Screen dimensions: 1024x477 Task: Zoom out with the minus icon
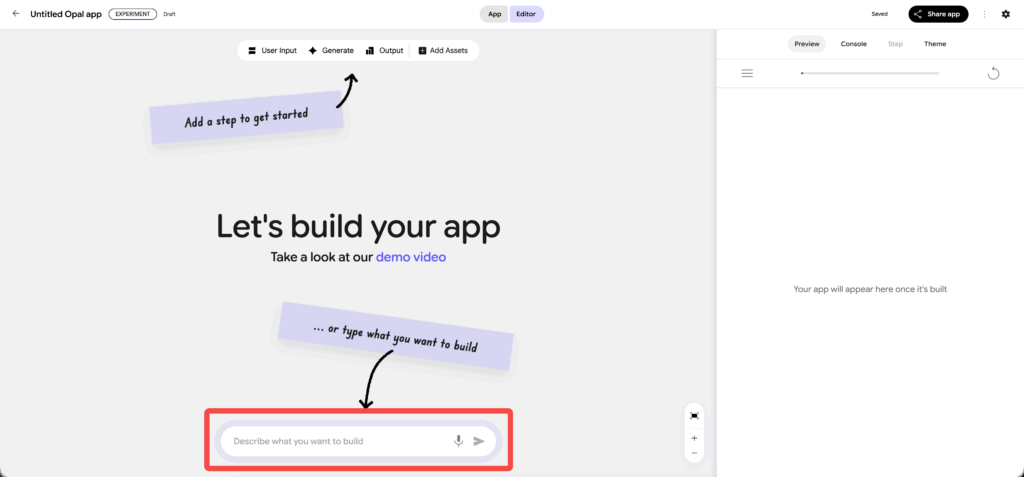(694, 454)
